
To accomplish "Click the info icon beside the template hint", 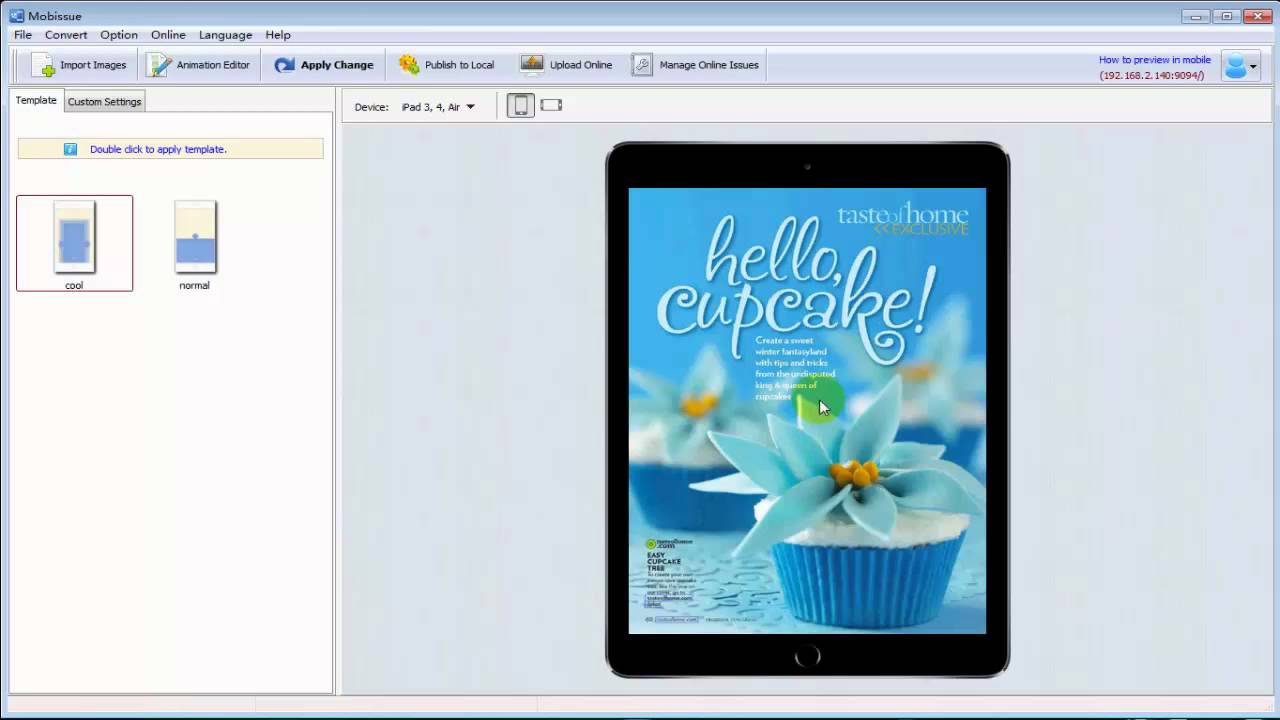I will pos(70,149).
